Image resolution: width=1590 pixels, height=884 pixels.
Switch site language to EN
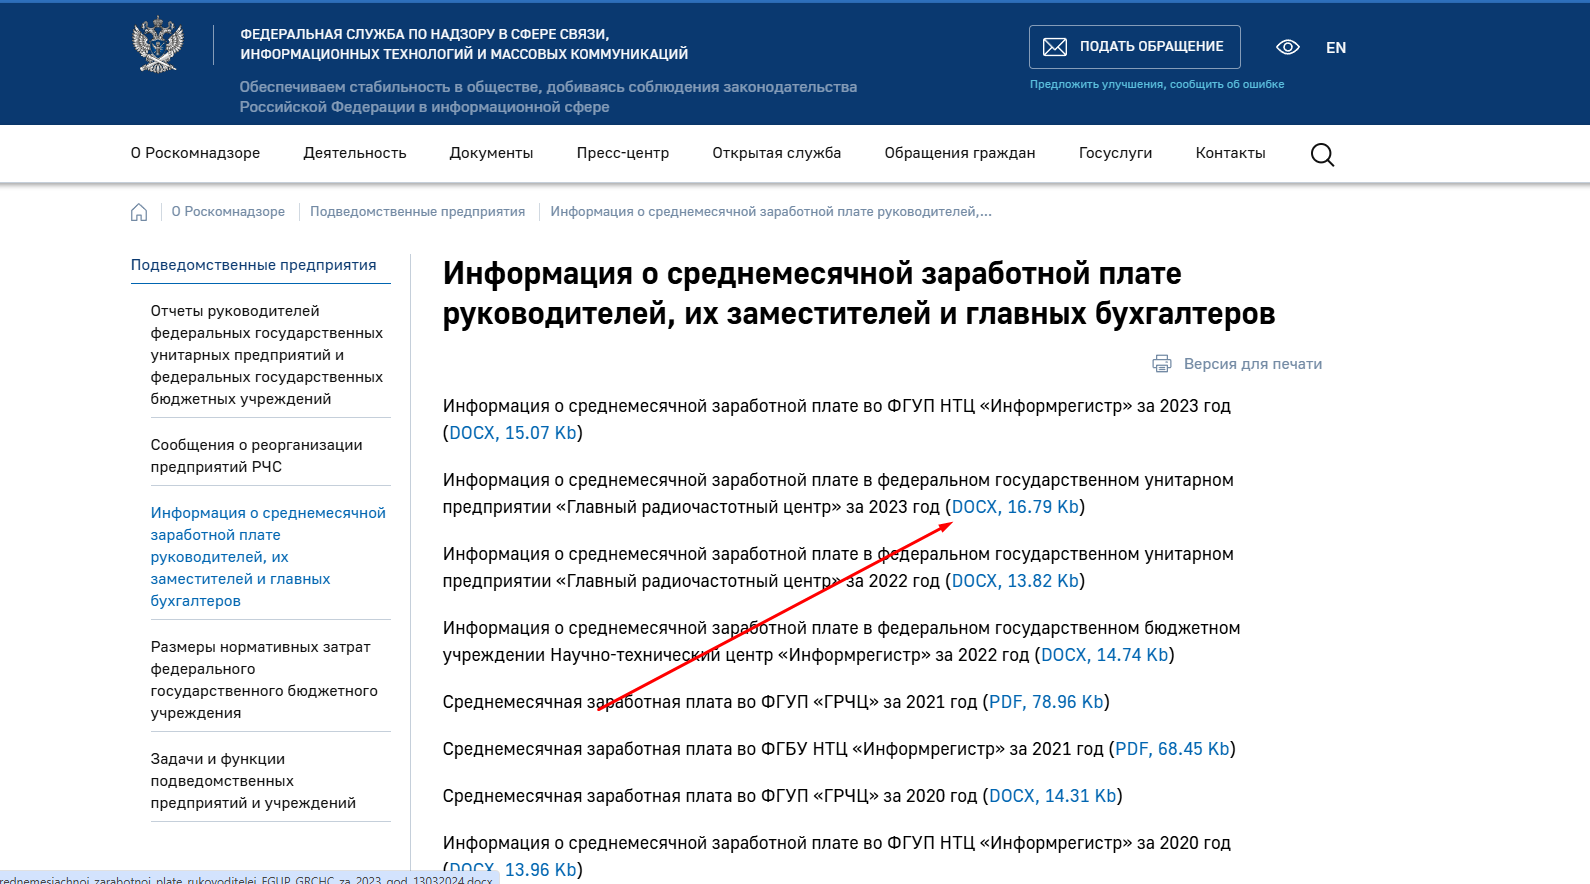tap(1336, 47)
